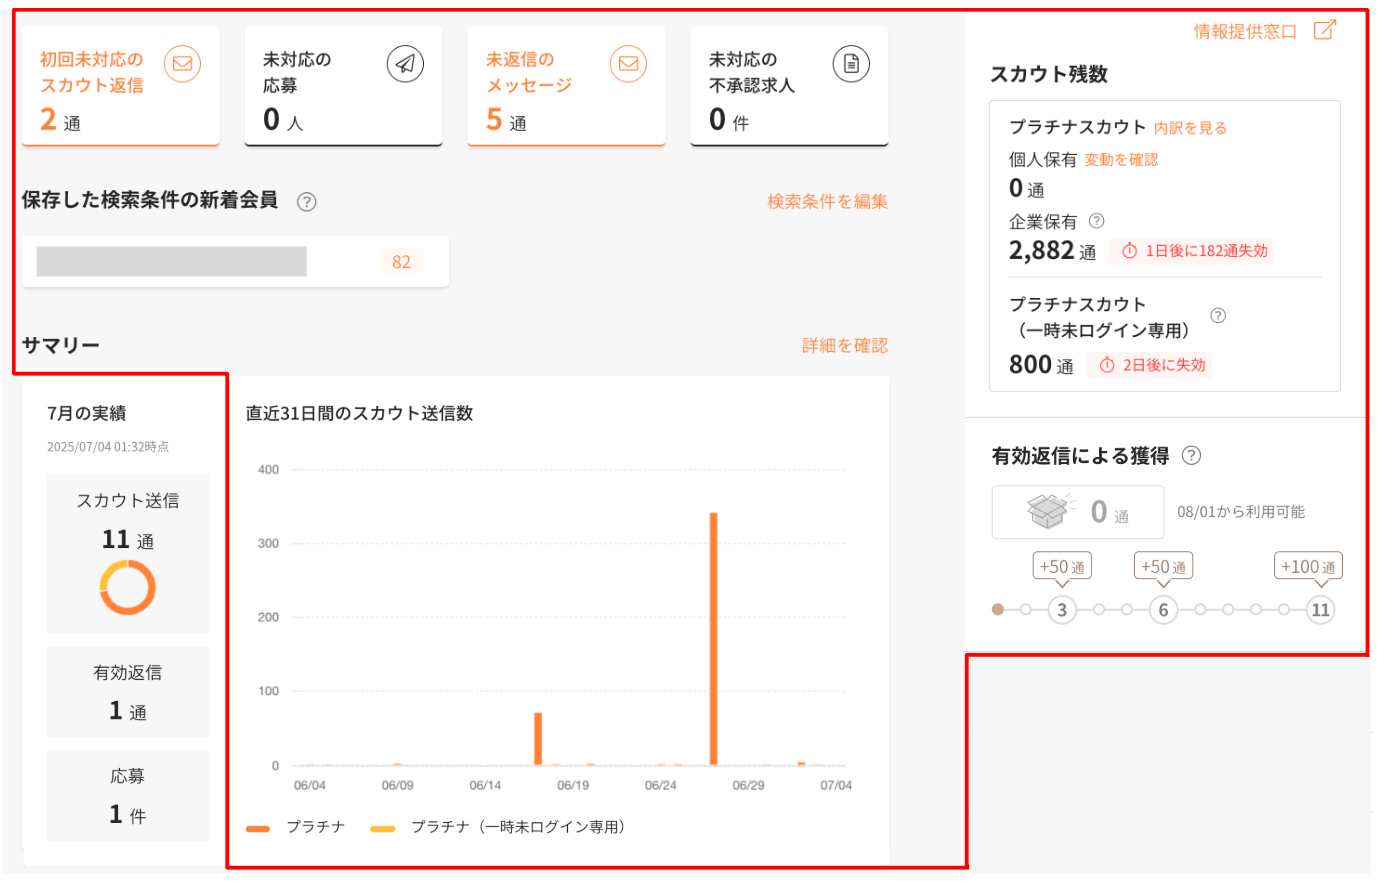
Task: Click the help icon next to 企業保有
Action: coord(1096,221)
